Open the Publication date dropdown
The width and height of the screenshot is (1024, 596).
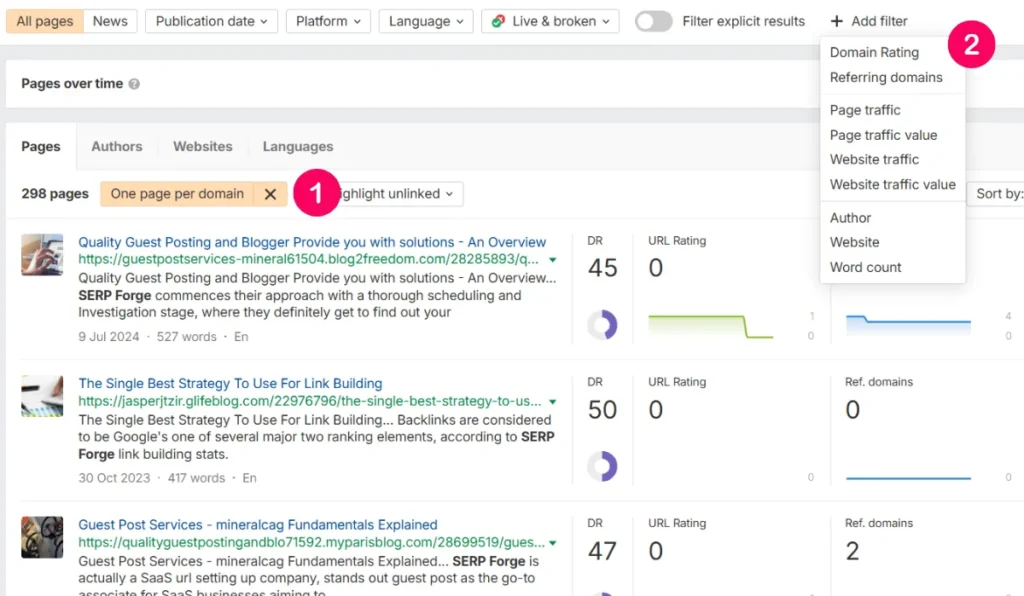click(x=211, y=20)
